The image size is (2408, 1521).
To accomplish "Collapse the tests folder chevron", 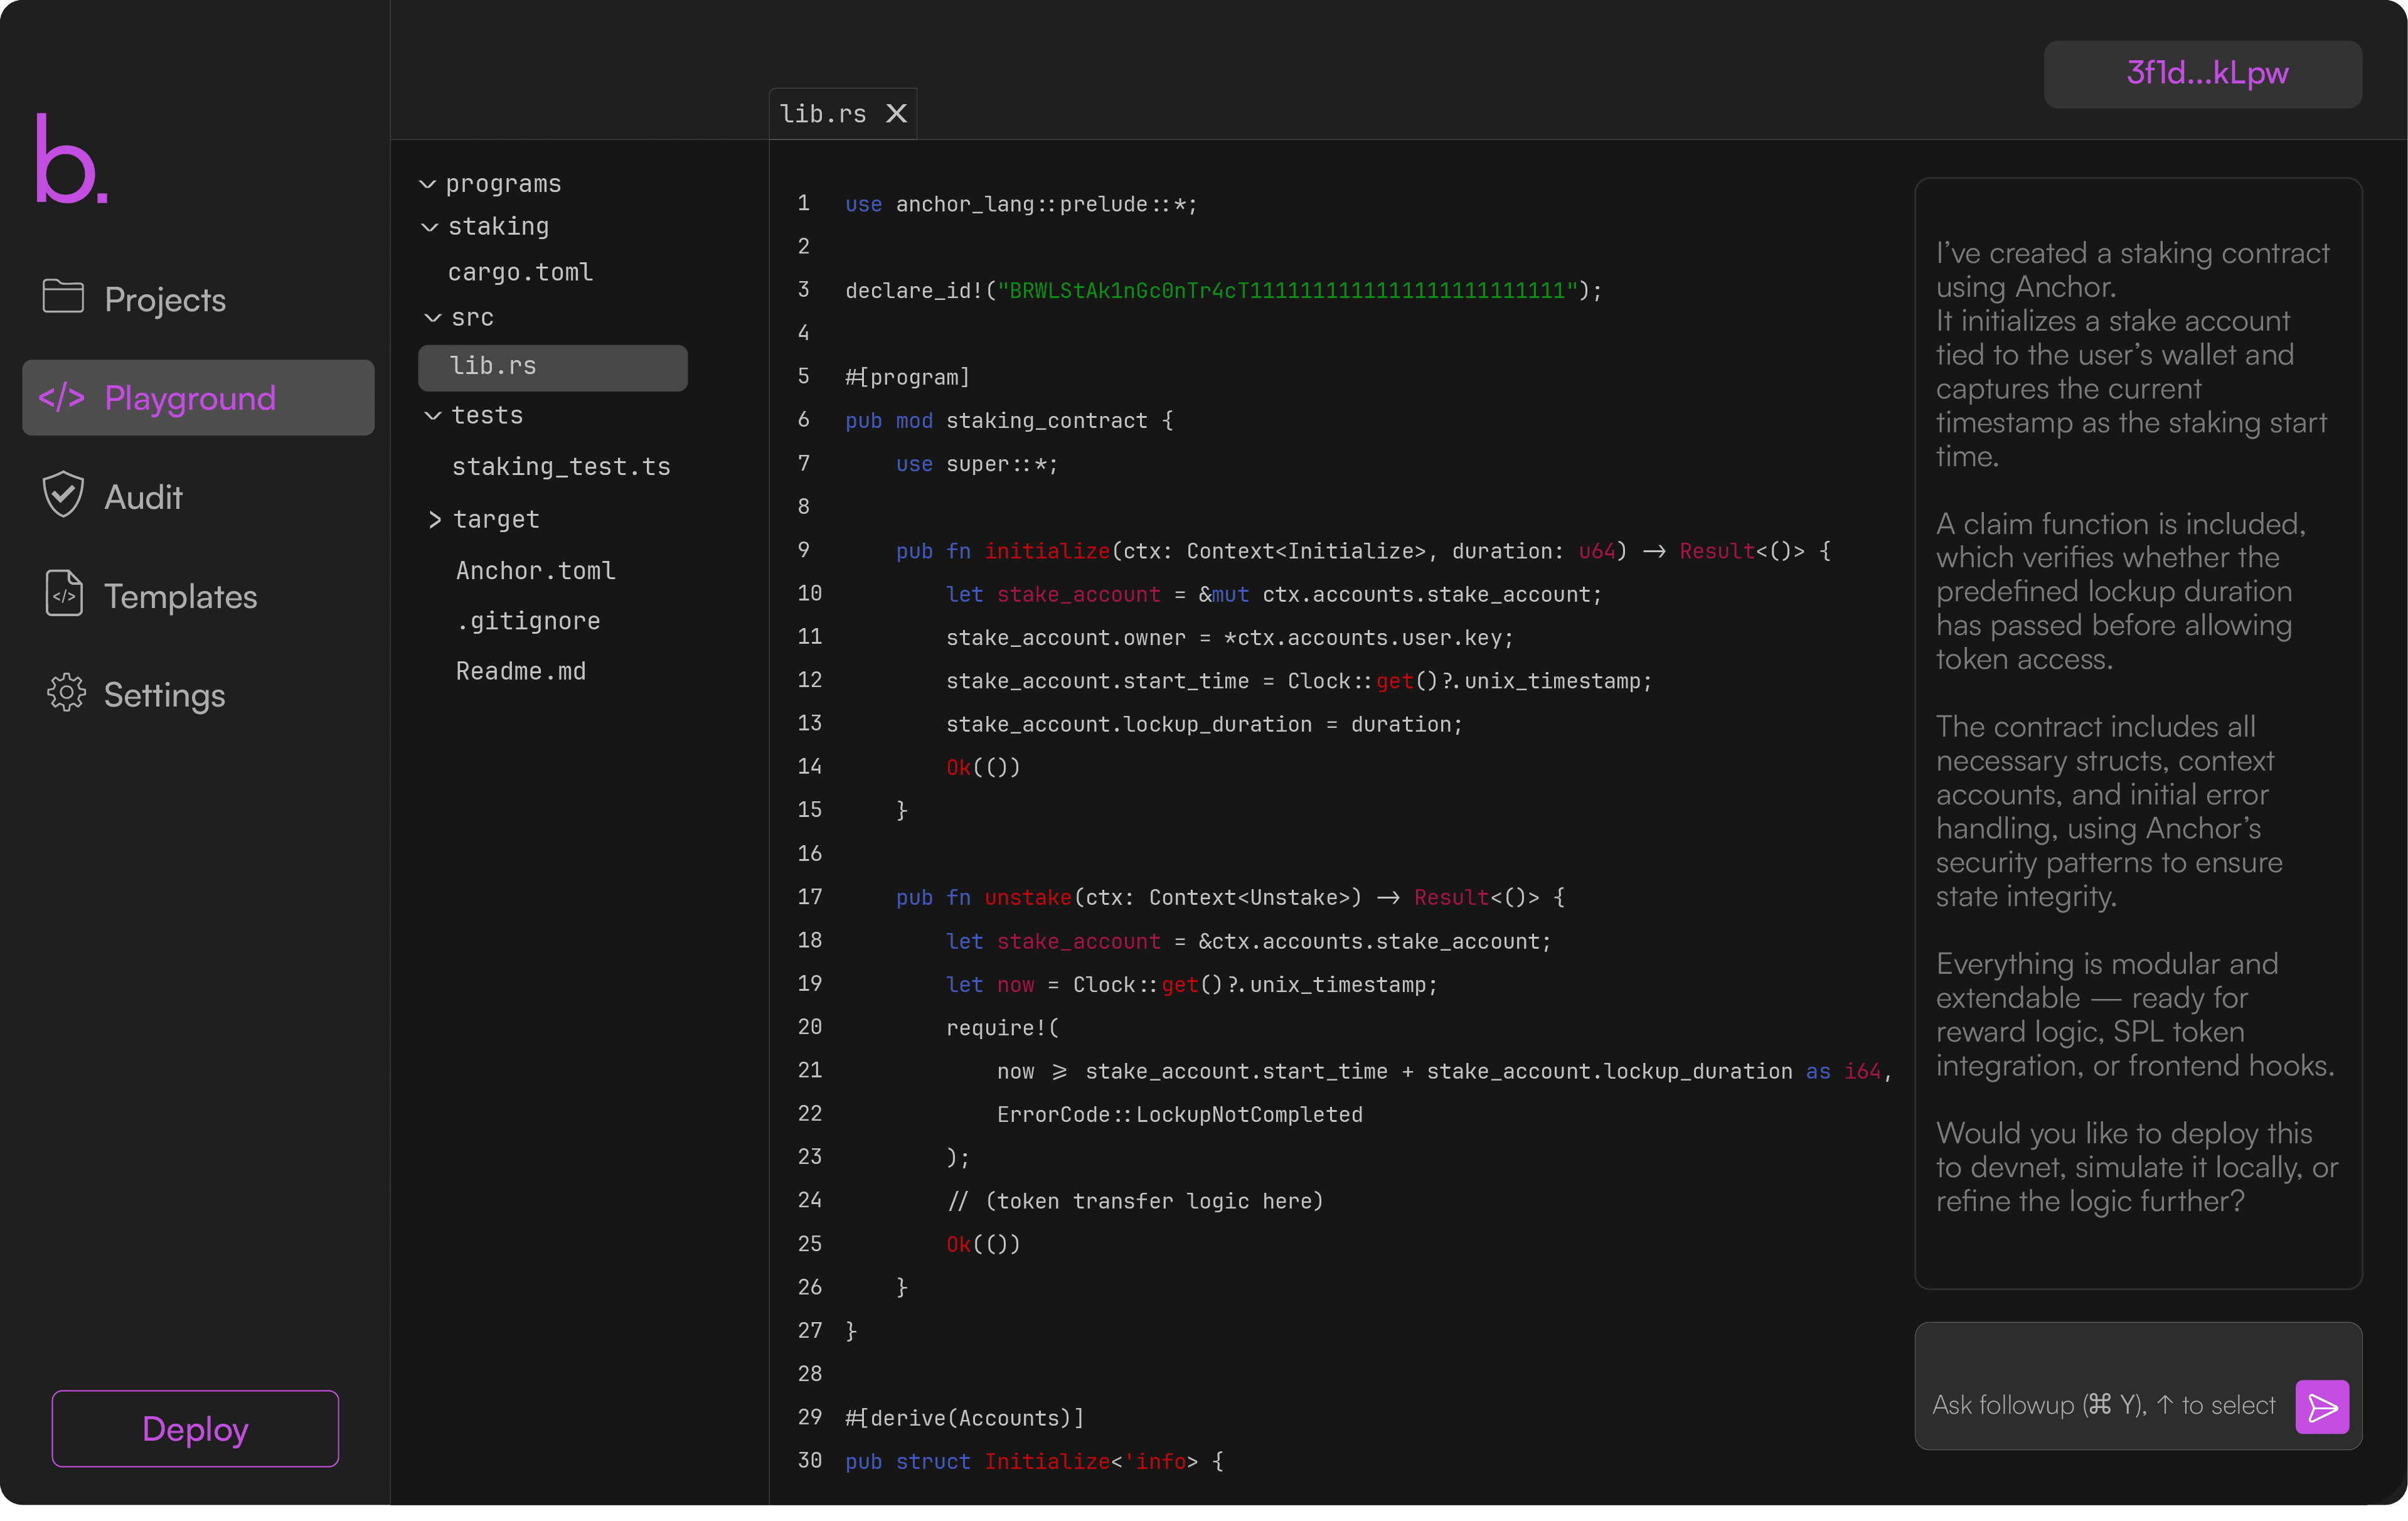I will 433,415.
